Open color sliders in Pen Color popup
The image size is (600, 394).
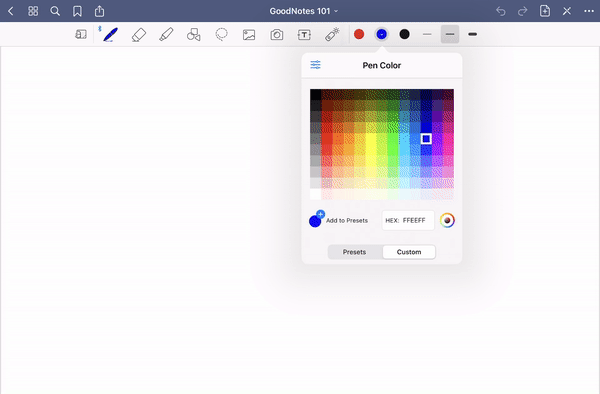(316, 65)
